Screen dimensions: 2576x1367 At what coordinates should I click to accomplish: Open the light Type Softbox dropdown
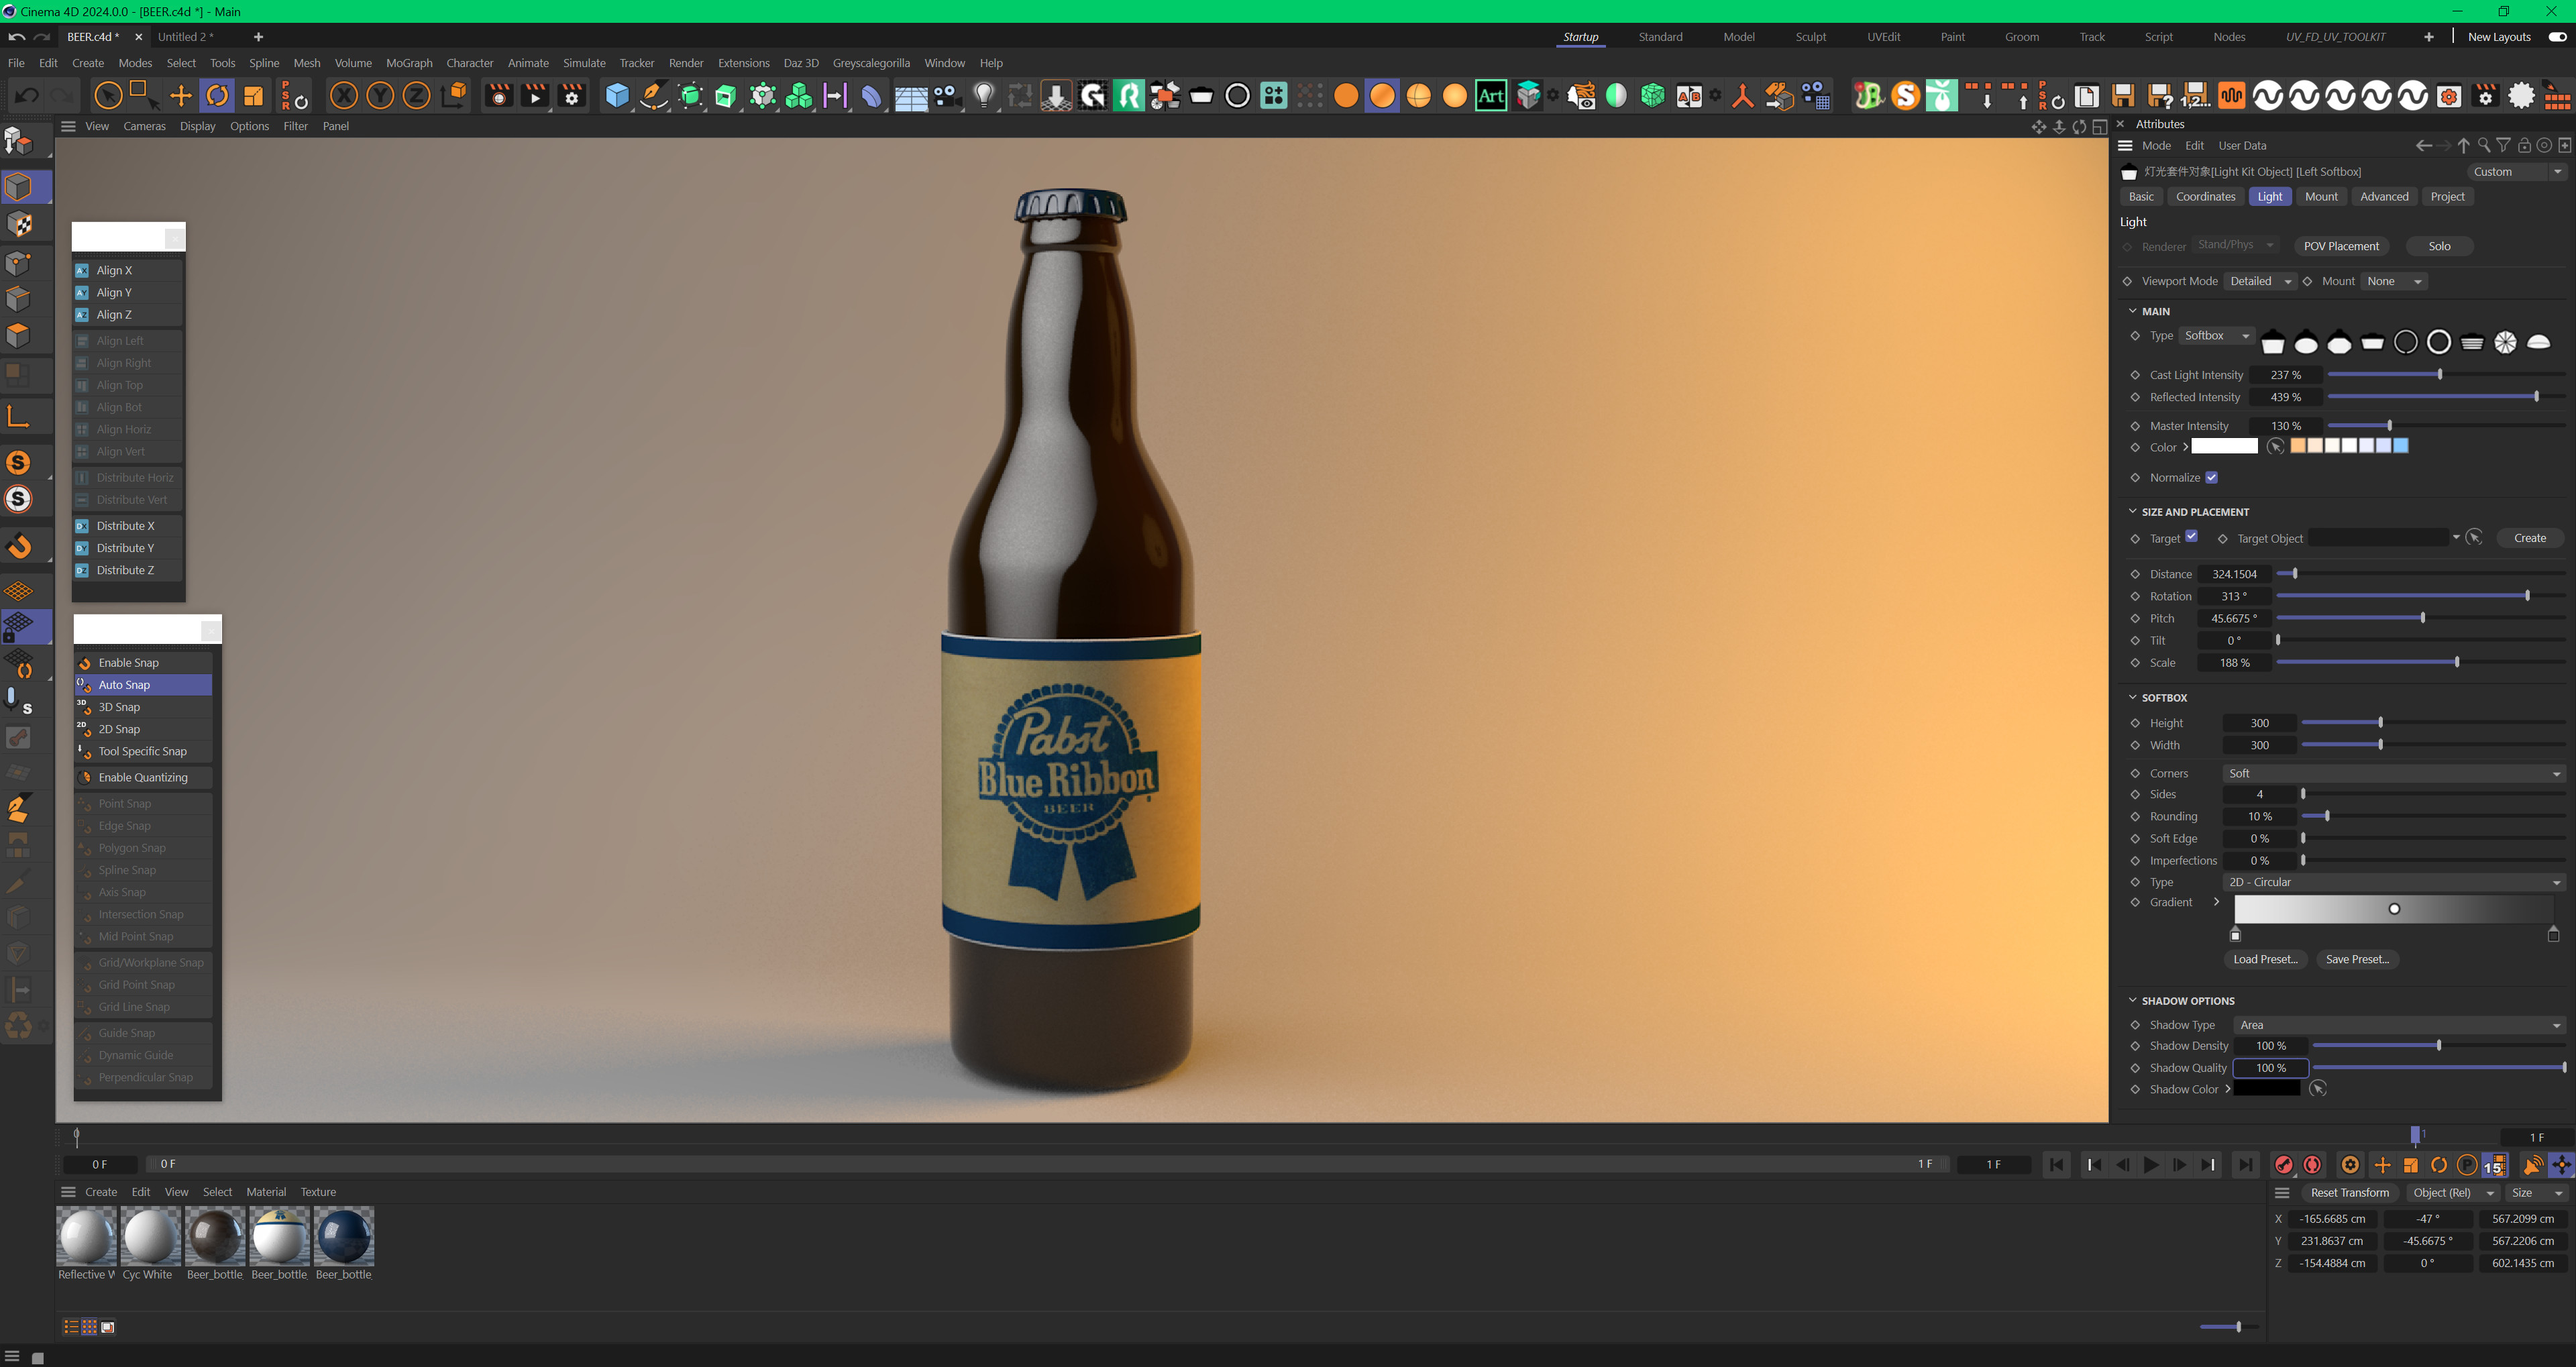tap(2216, 336)
